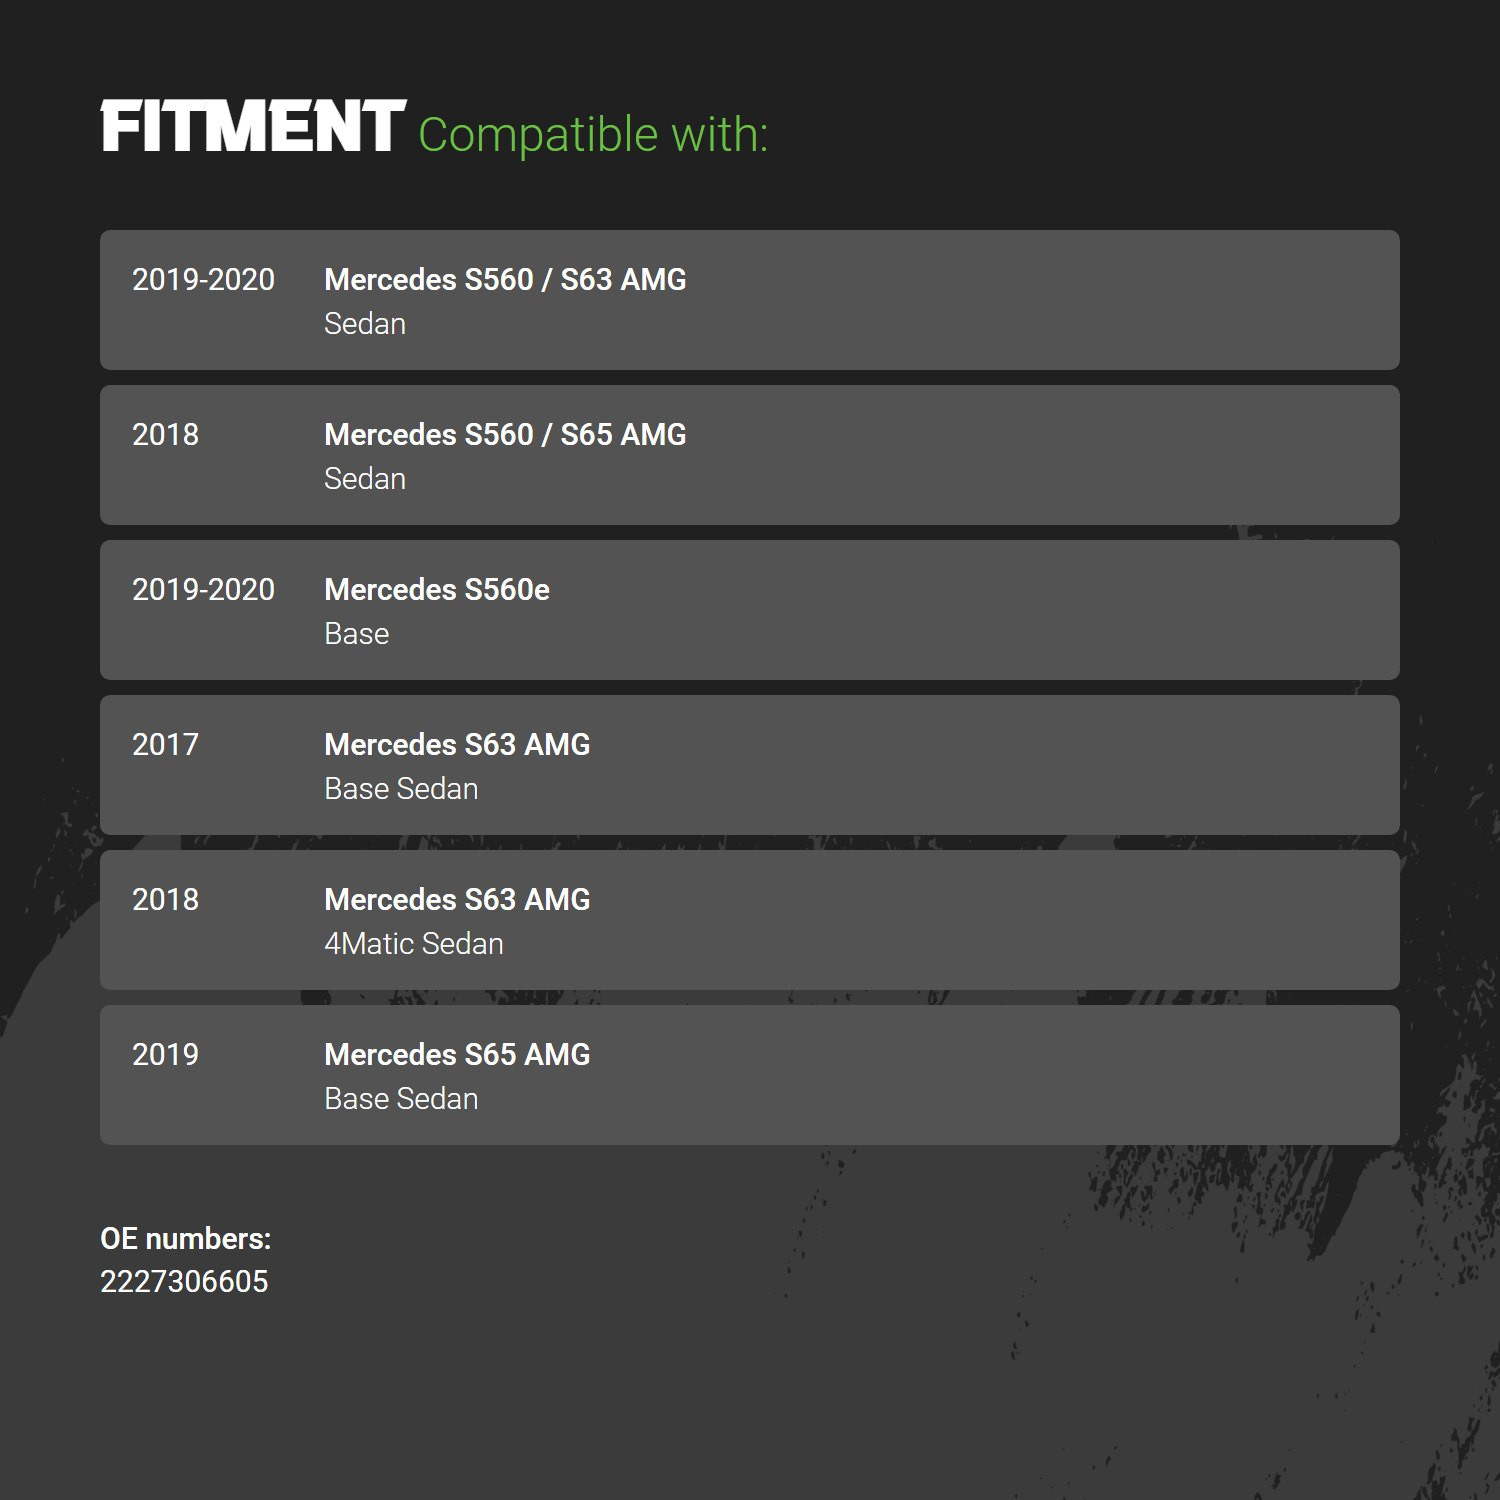The height and width of the screenshot is (1500, 1500).
Task: Click the 'Mercedes S560 / S65 AMG' title
Action: coord(505,435)
